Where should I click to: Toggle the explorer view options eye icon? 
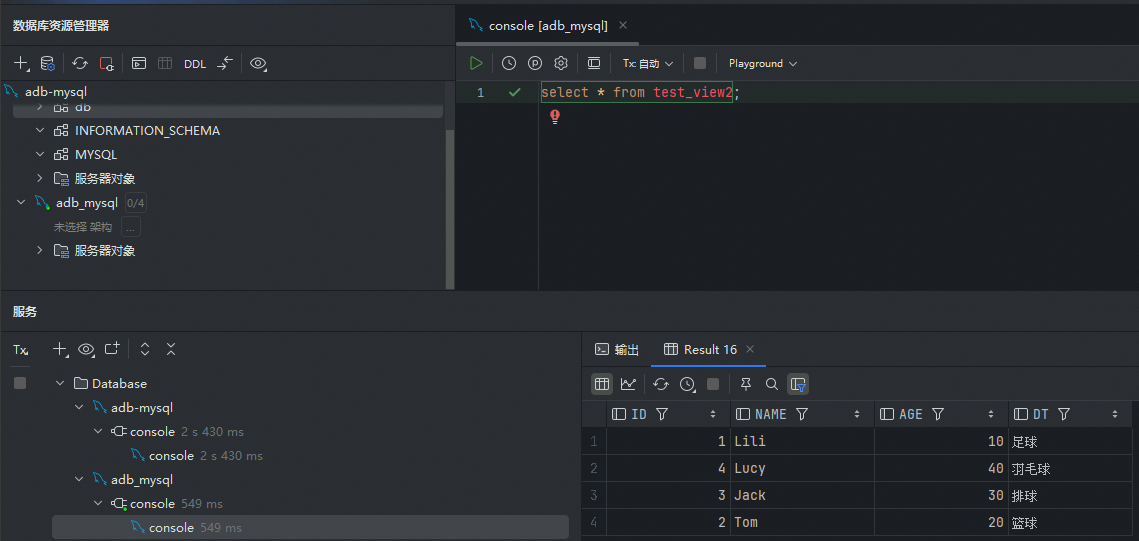[258, 64]
